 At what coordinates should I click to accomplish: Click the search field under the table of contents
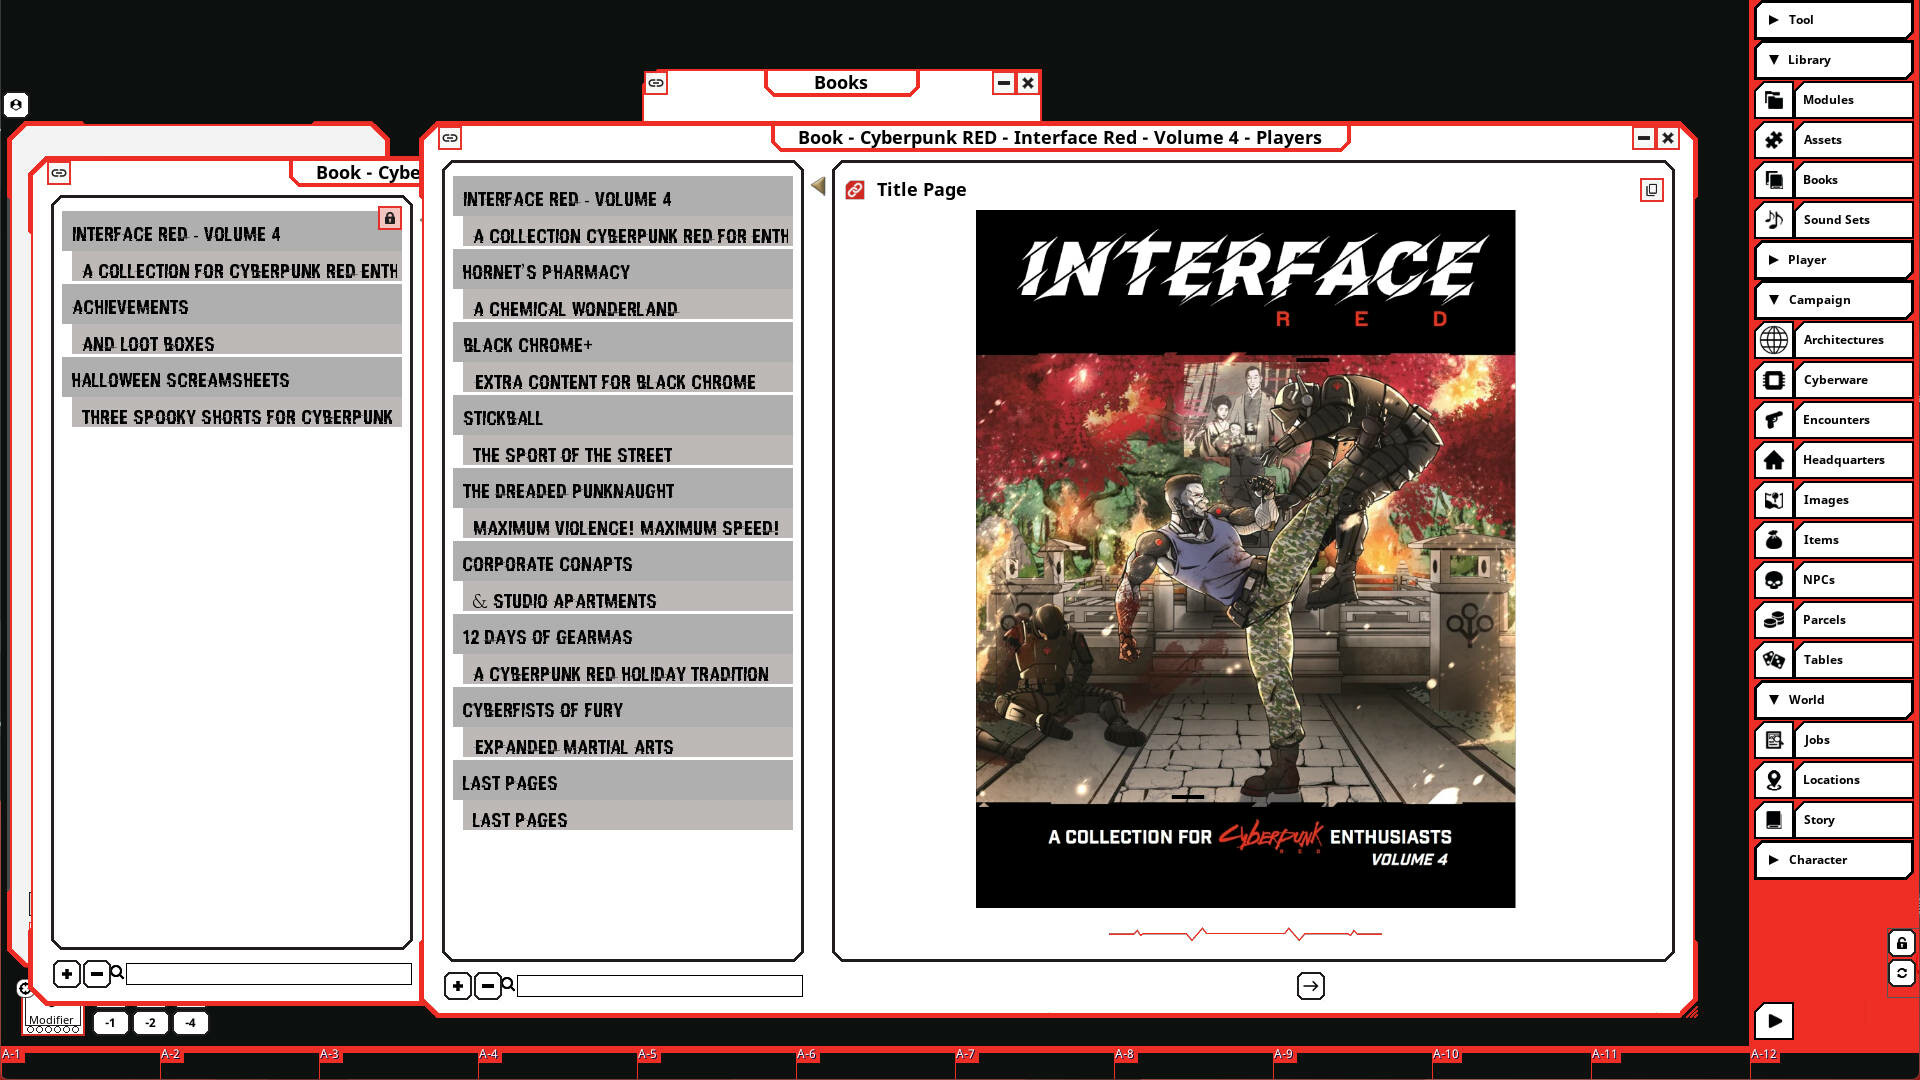pos(660,986)
